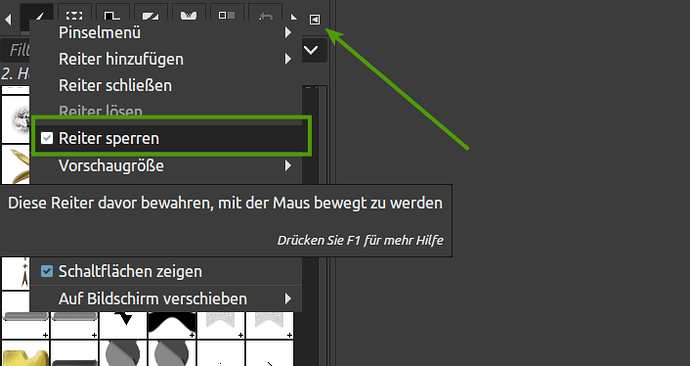Open the dashed selection rectangle tab

pyautogui.click(x=74, y=16)
